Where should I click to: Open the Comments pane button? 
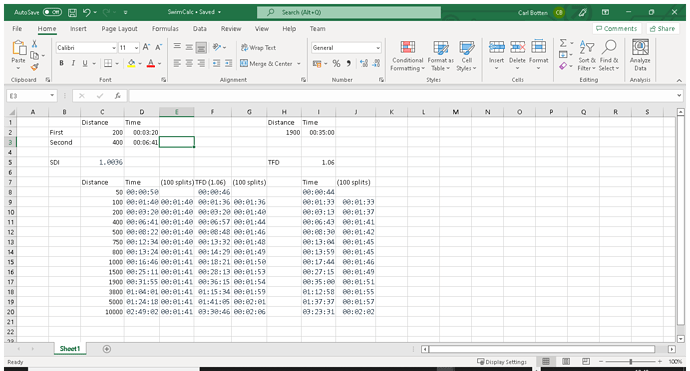point(617,29)
